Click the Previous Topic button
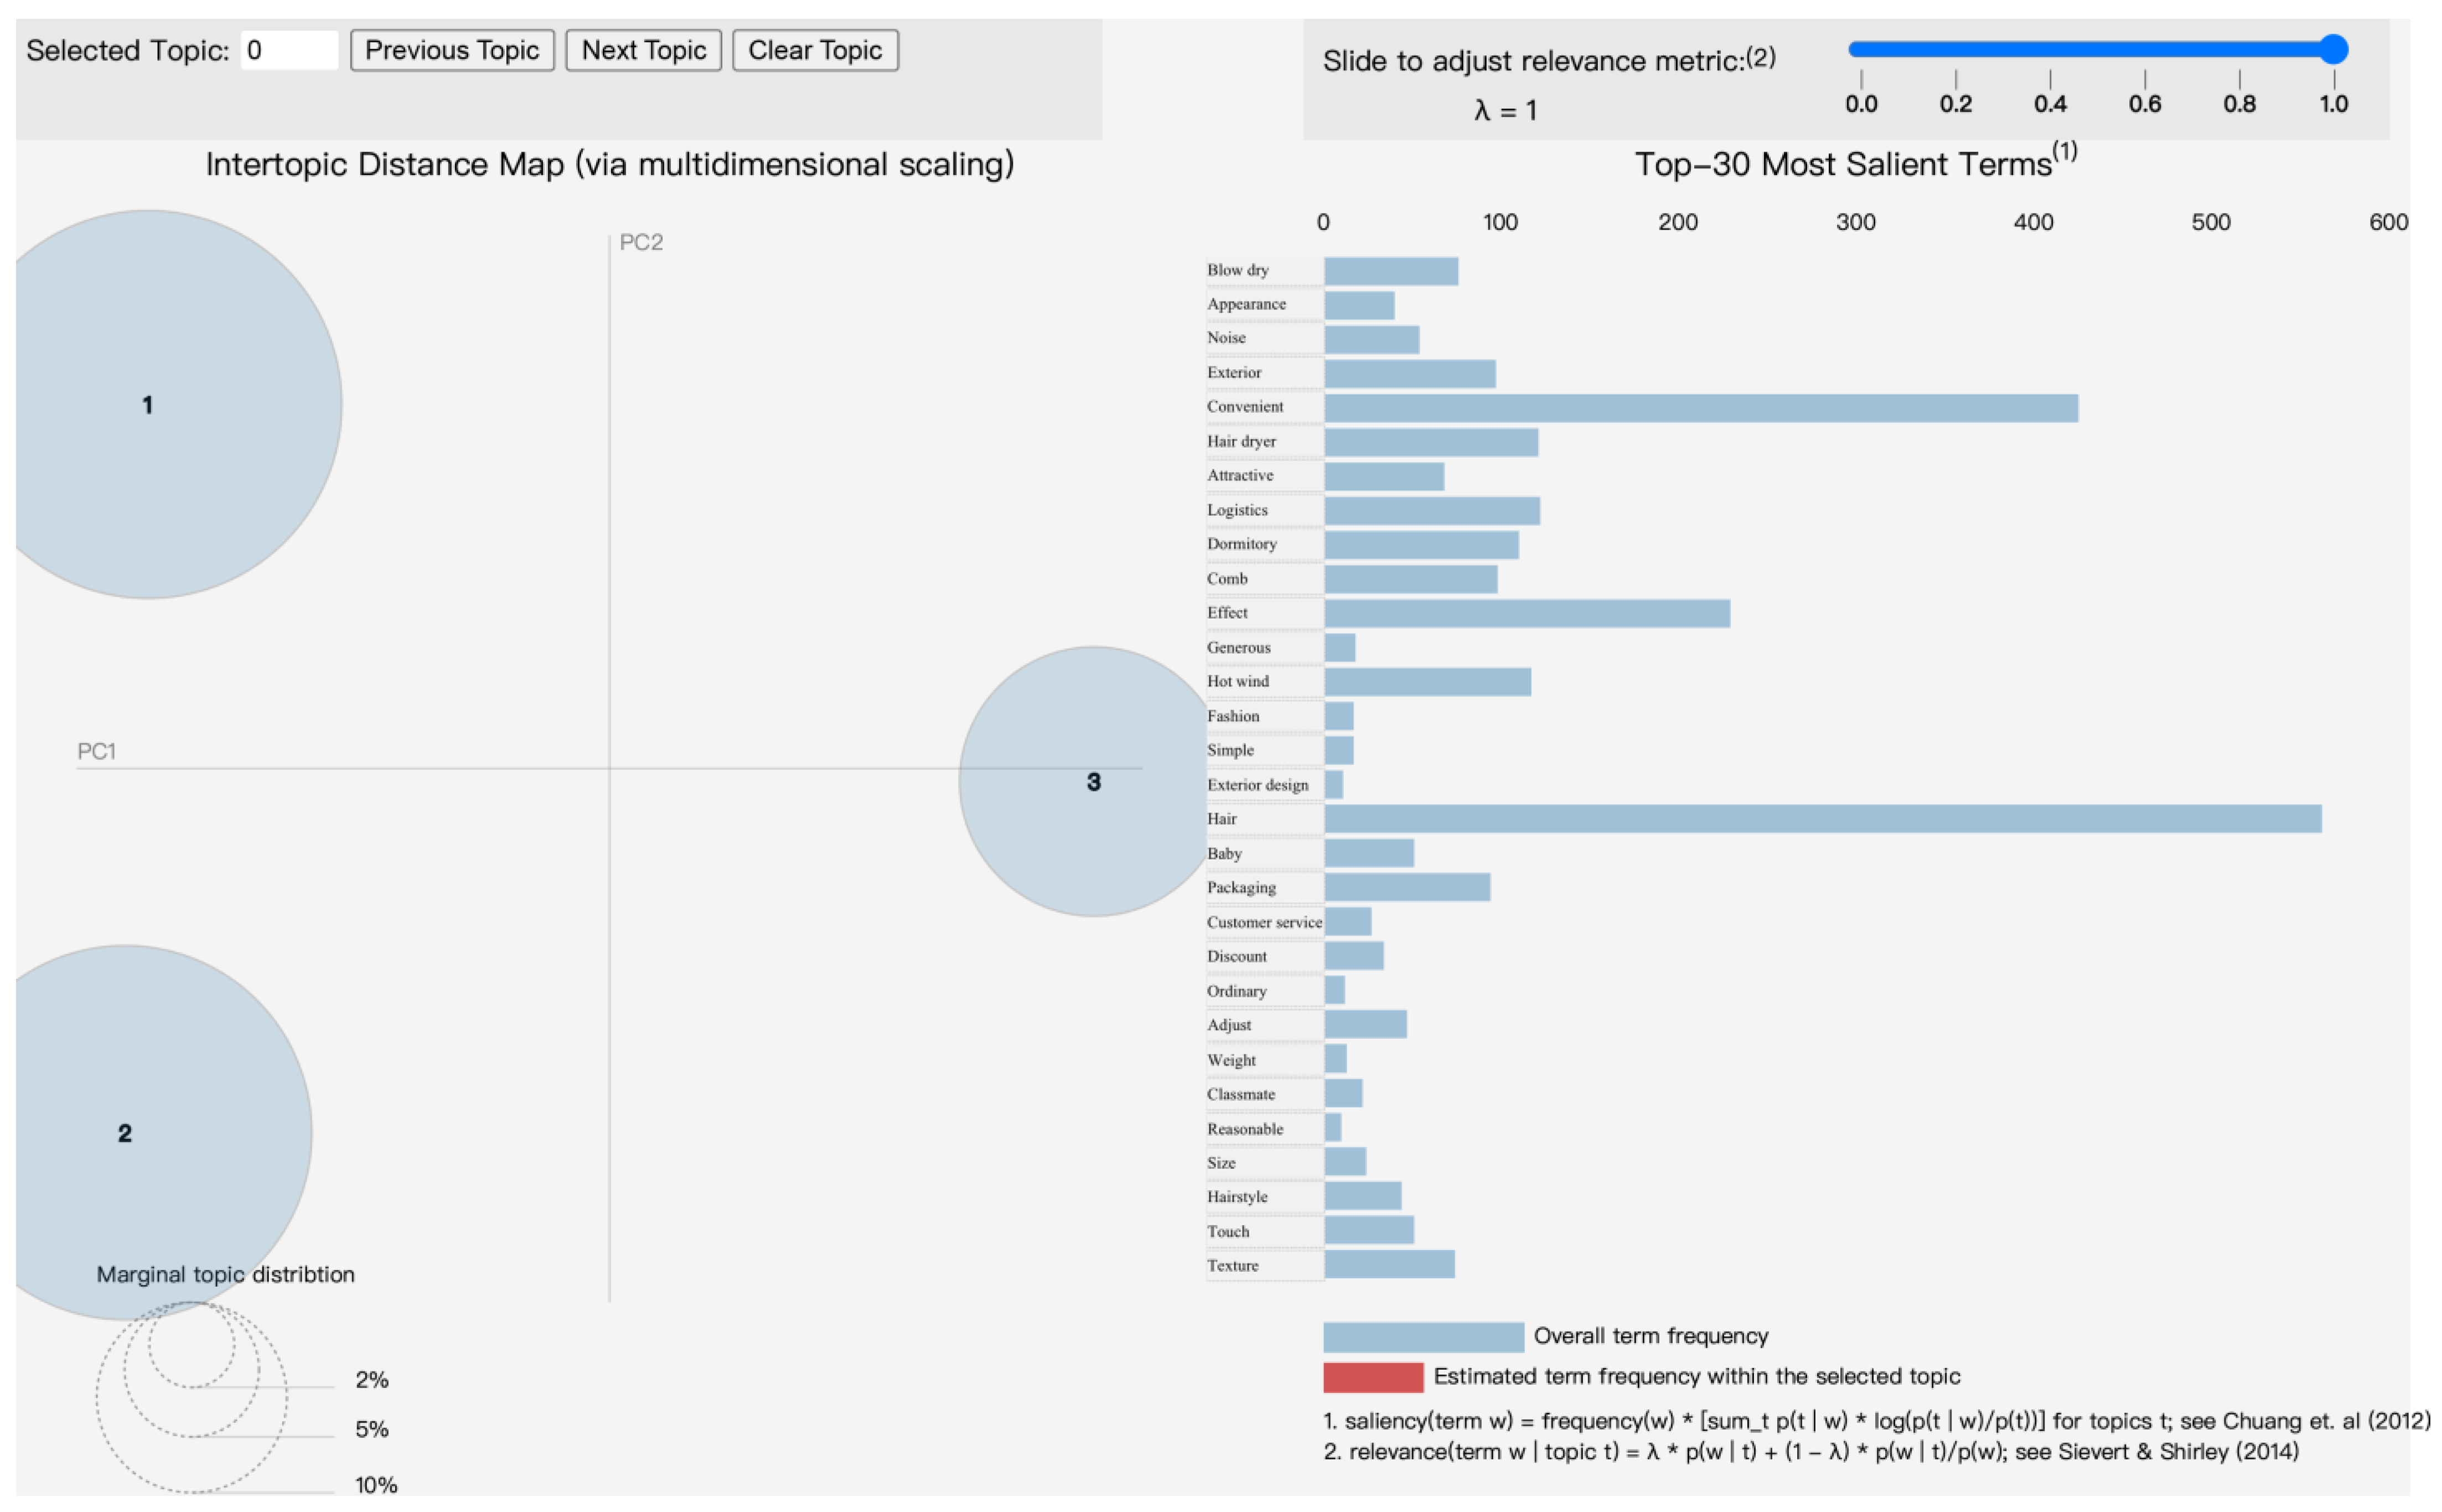 click(451, 50)
